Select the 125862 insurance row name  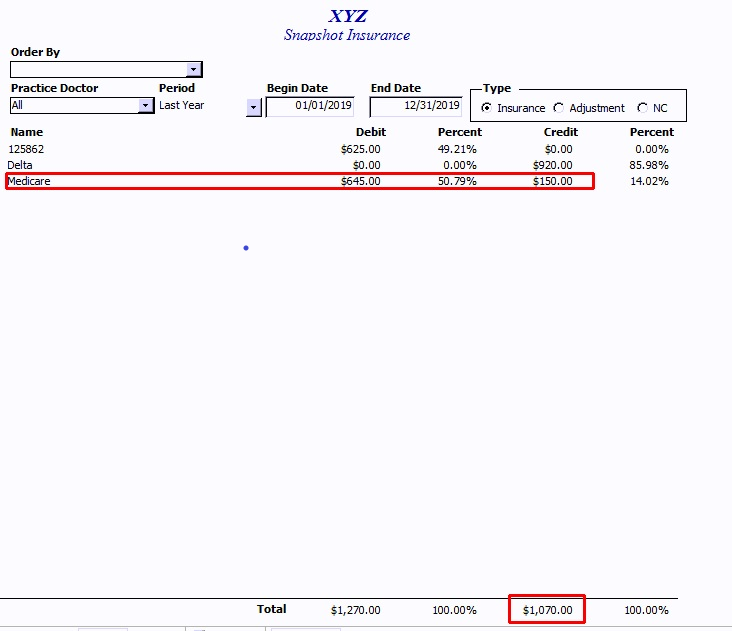[x=27, y=149]
